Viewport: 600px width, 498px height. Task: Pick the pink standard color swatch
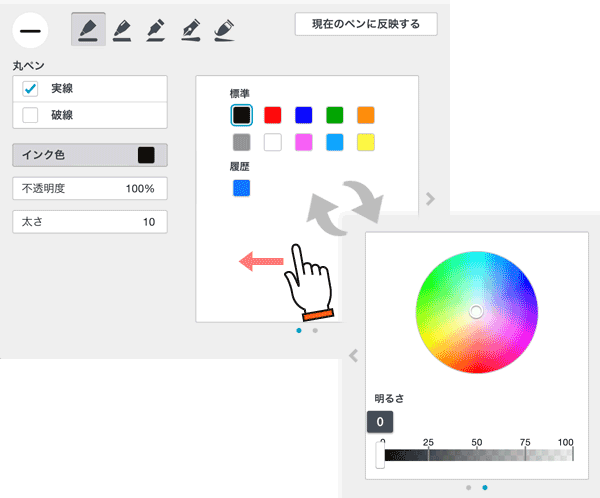[x=303, y=142]
